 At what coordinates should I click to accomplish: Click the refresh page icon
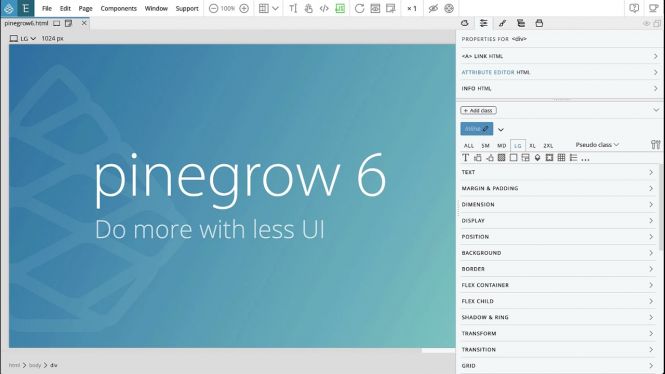coord(359,8)
